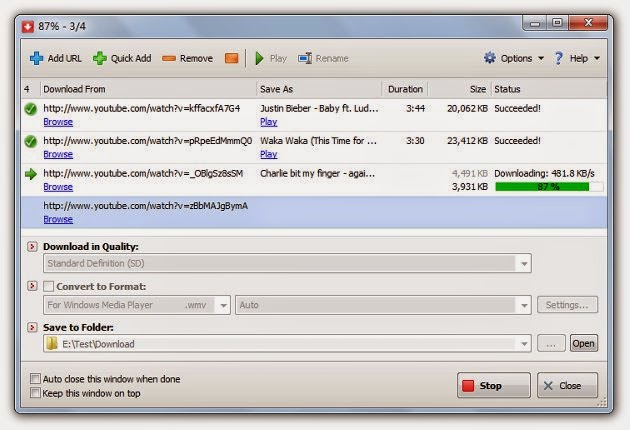Click the Save As column header

(319, 89)
